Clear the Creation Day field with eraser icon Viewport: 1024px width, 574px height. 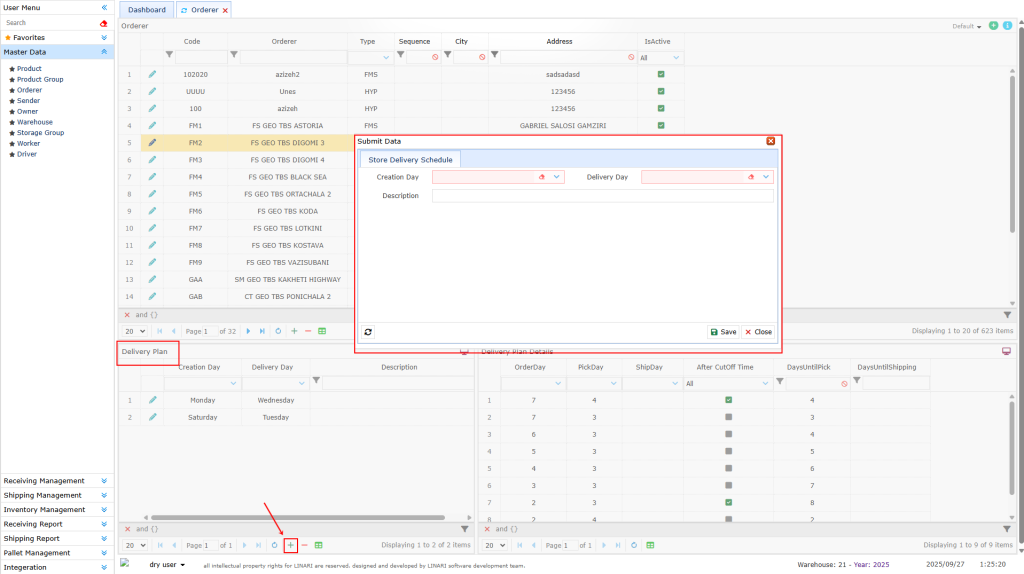point(541,177)
